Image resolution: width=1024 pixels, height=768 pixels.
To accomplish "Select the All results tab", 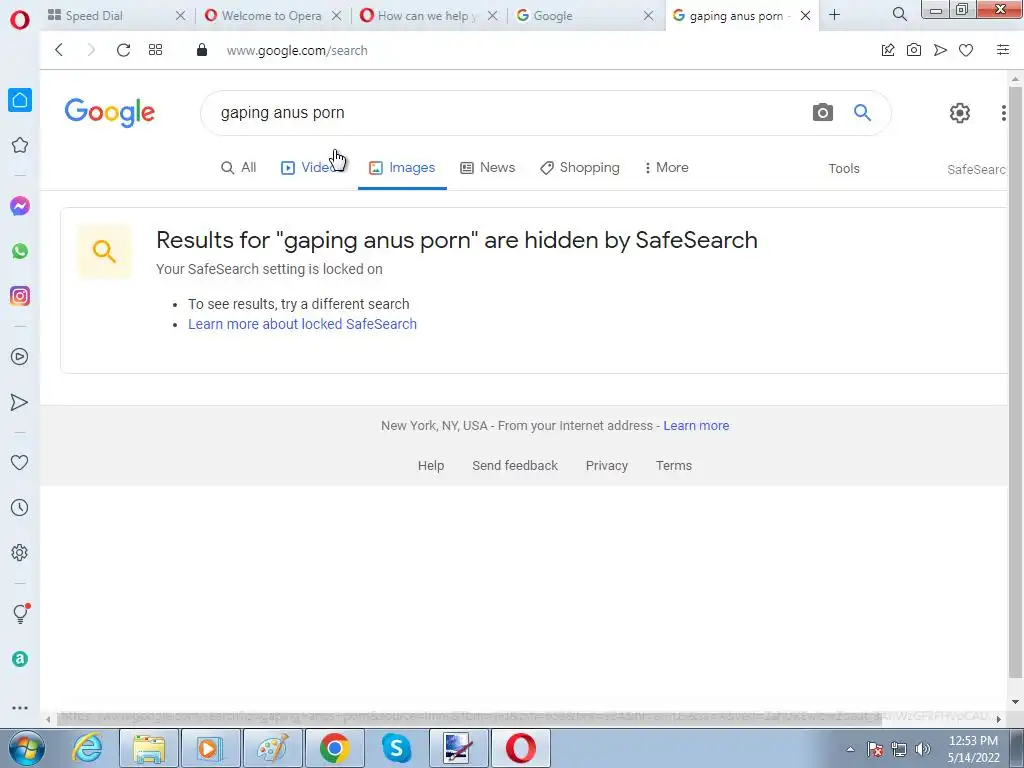I will (238, 168).
